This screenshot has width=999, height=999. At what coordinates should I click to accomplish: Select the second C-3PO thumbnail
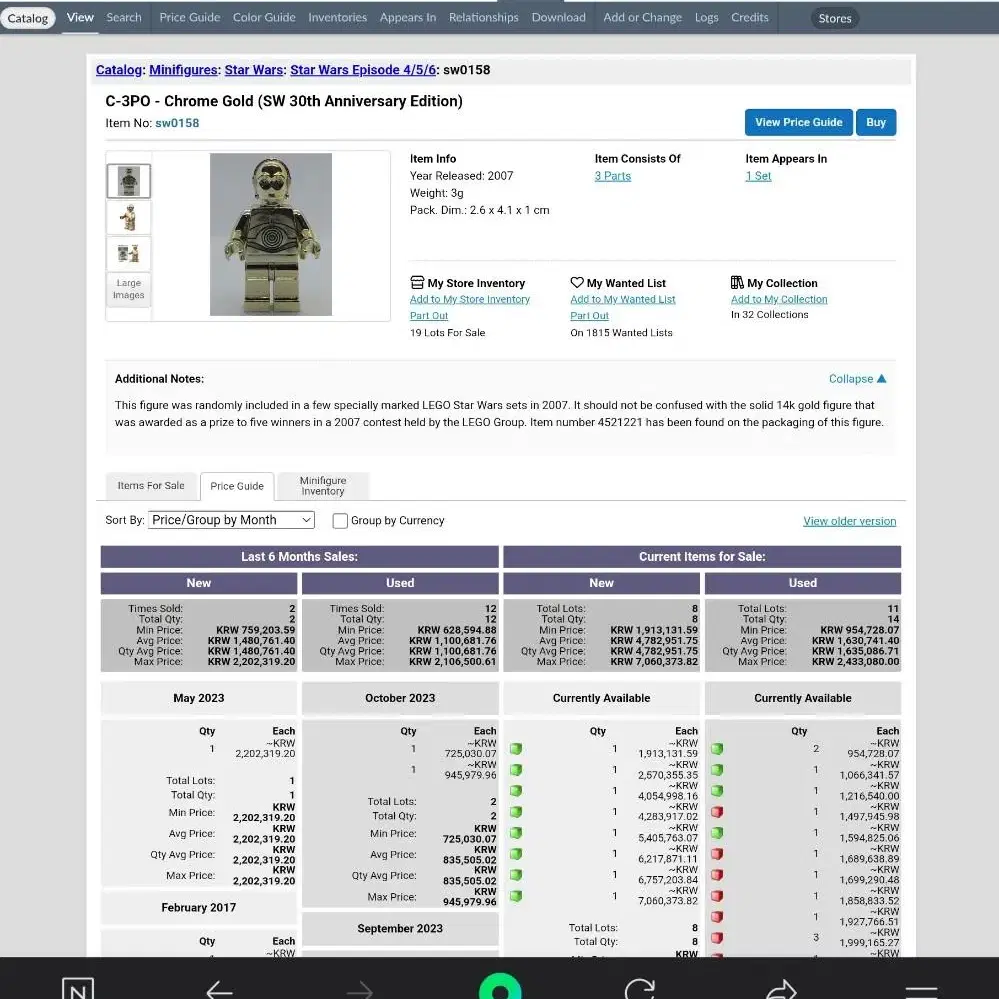129,217
